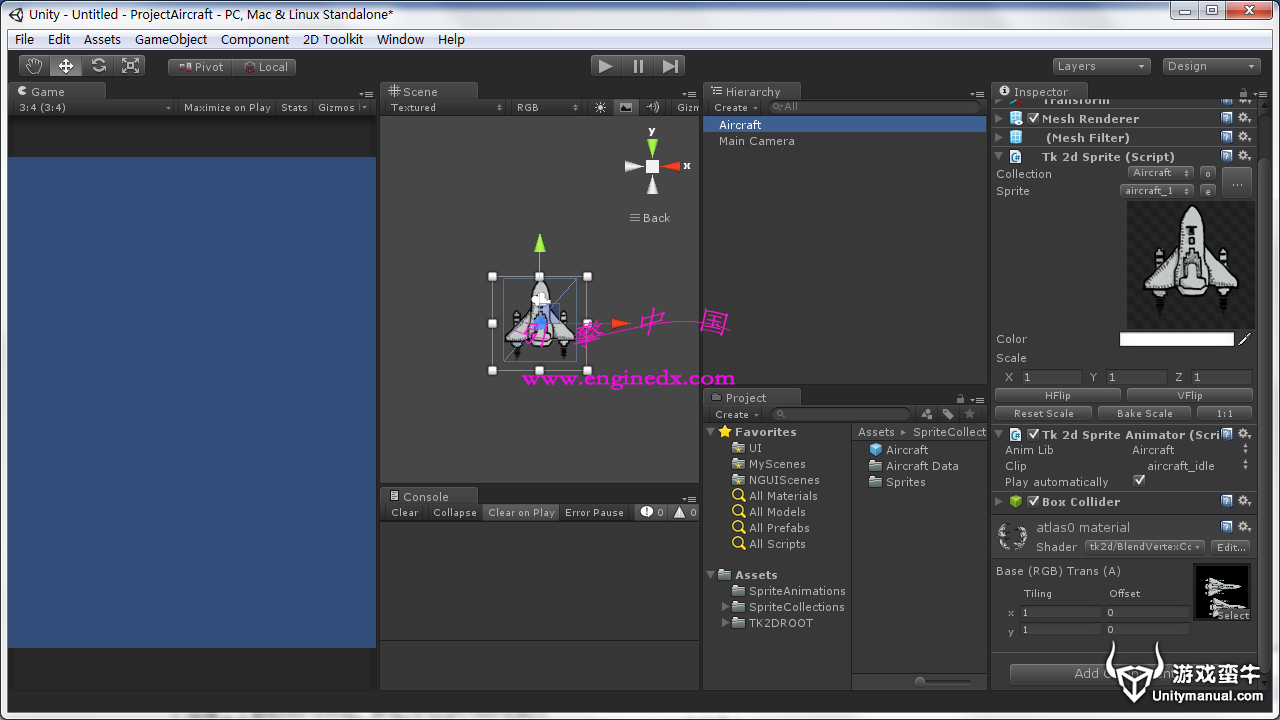Open the GameObject menu

(x=171, y=39)
